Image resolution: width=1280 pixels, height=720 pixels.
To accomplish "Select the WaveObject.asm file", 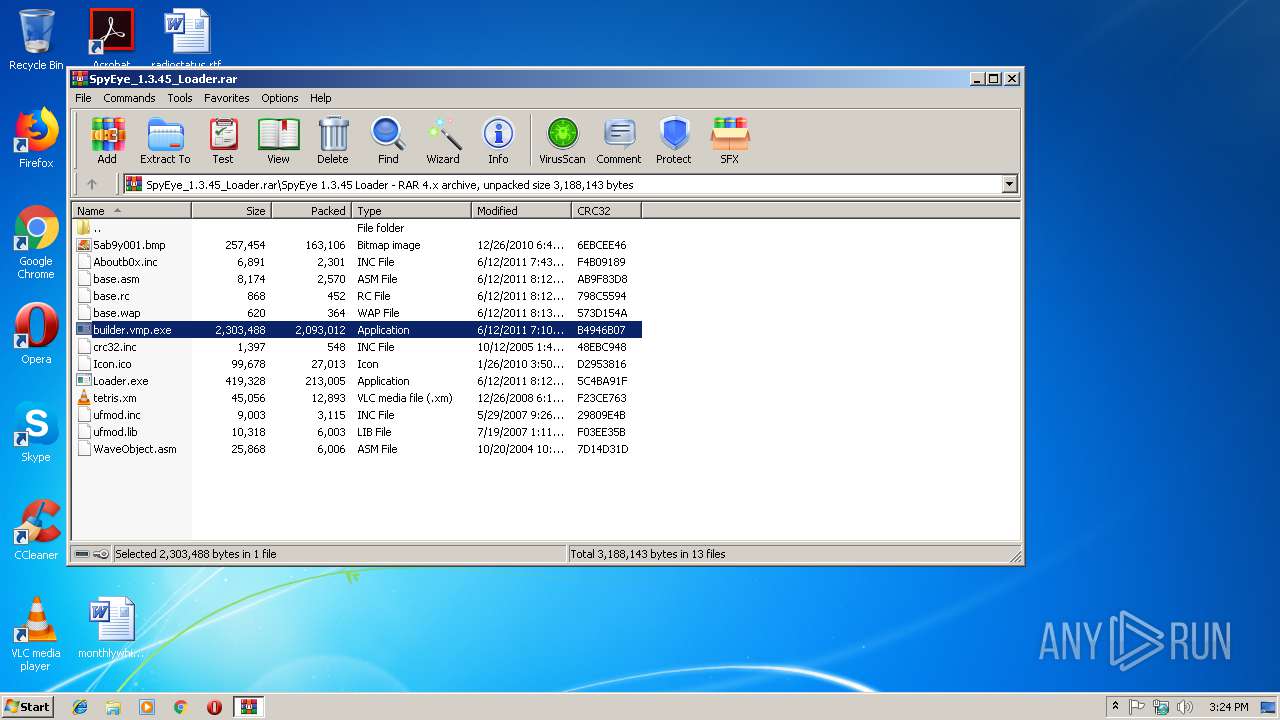I will click(x=357, y=449).
